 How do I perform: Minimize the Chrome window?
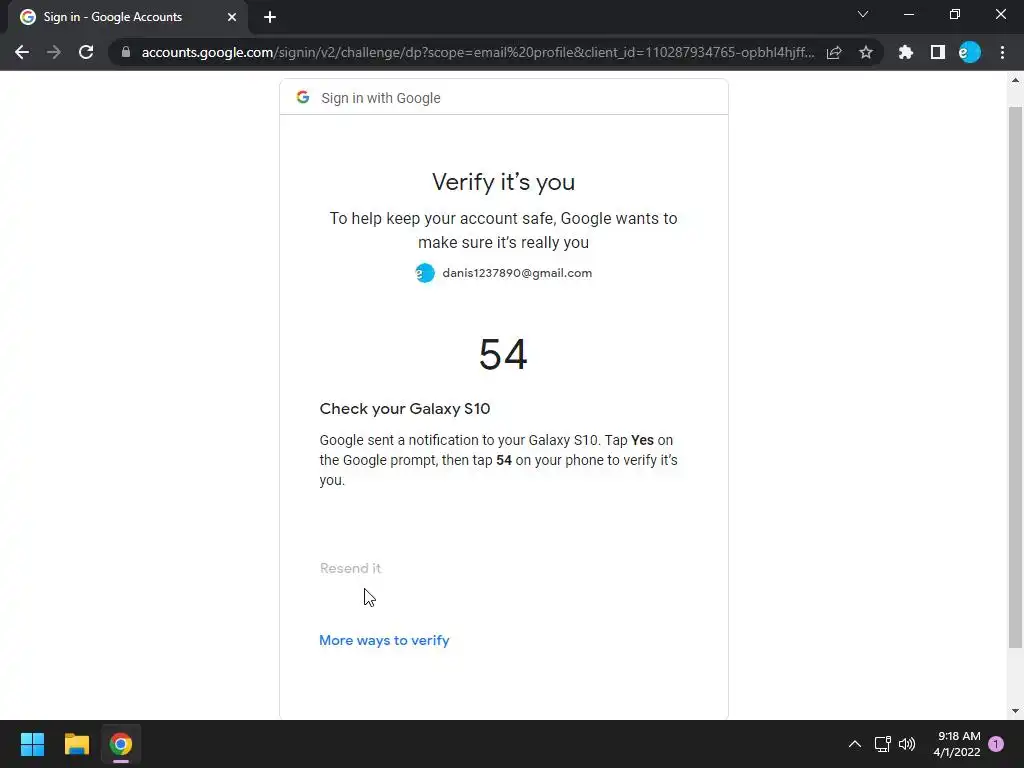(908, 14)
